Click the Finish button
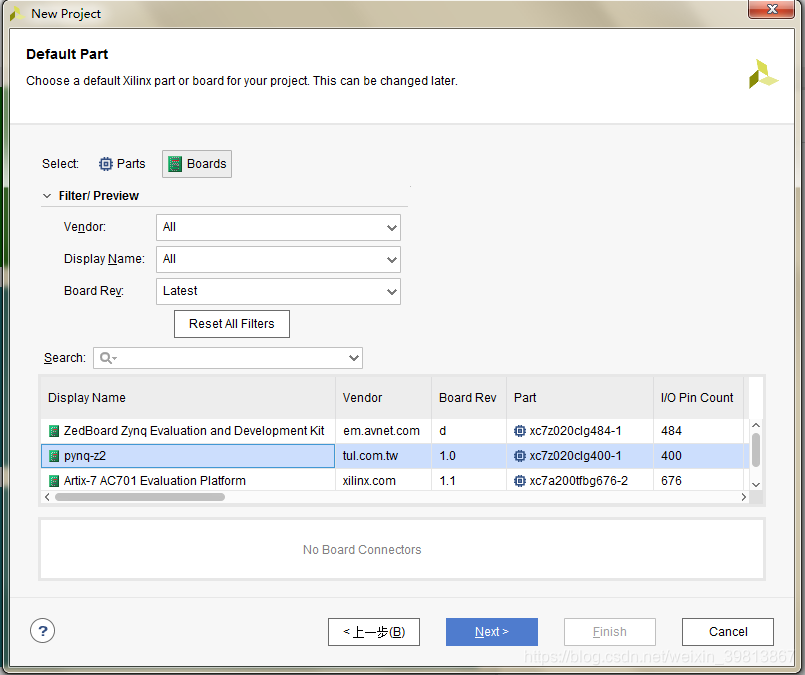 click(x=610, y=632)
